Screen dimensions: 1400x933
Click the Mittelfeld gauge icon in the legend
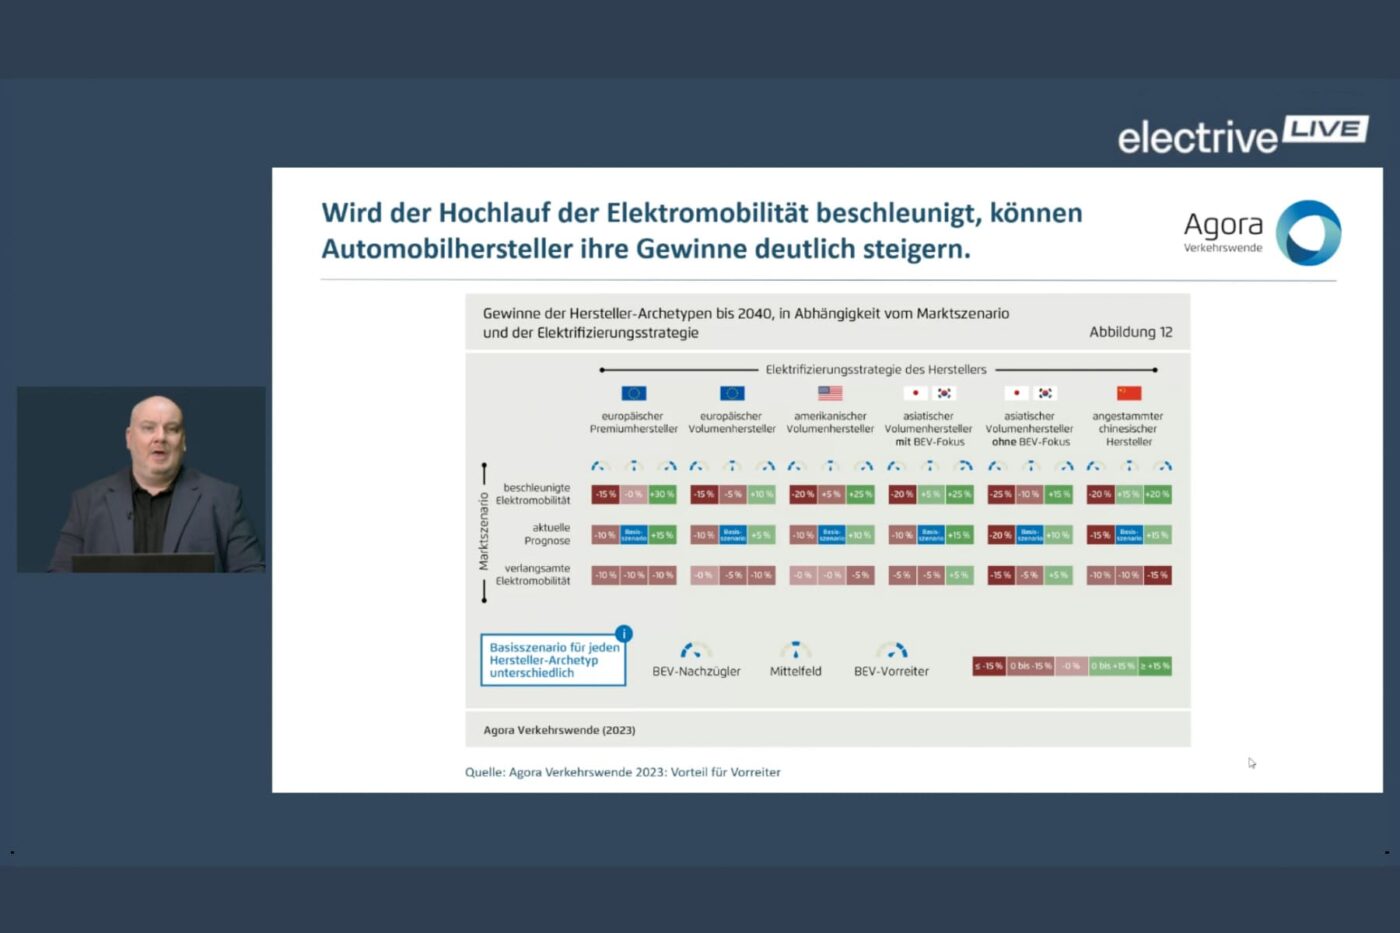click(x=795, y=650)
